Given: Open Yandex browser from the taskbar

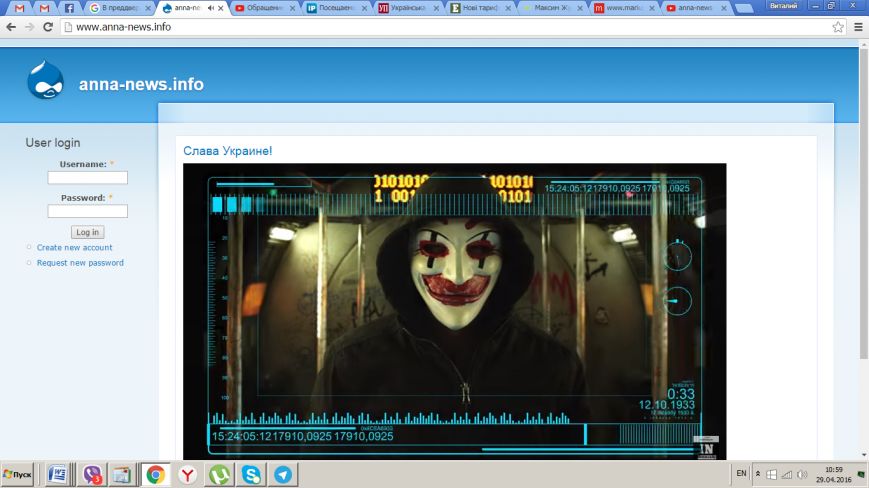Looking at the screenshot, I should (187, 475).
